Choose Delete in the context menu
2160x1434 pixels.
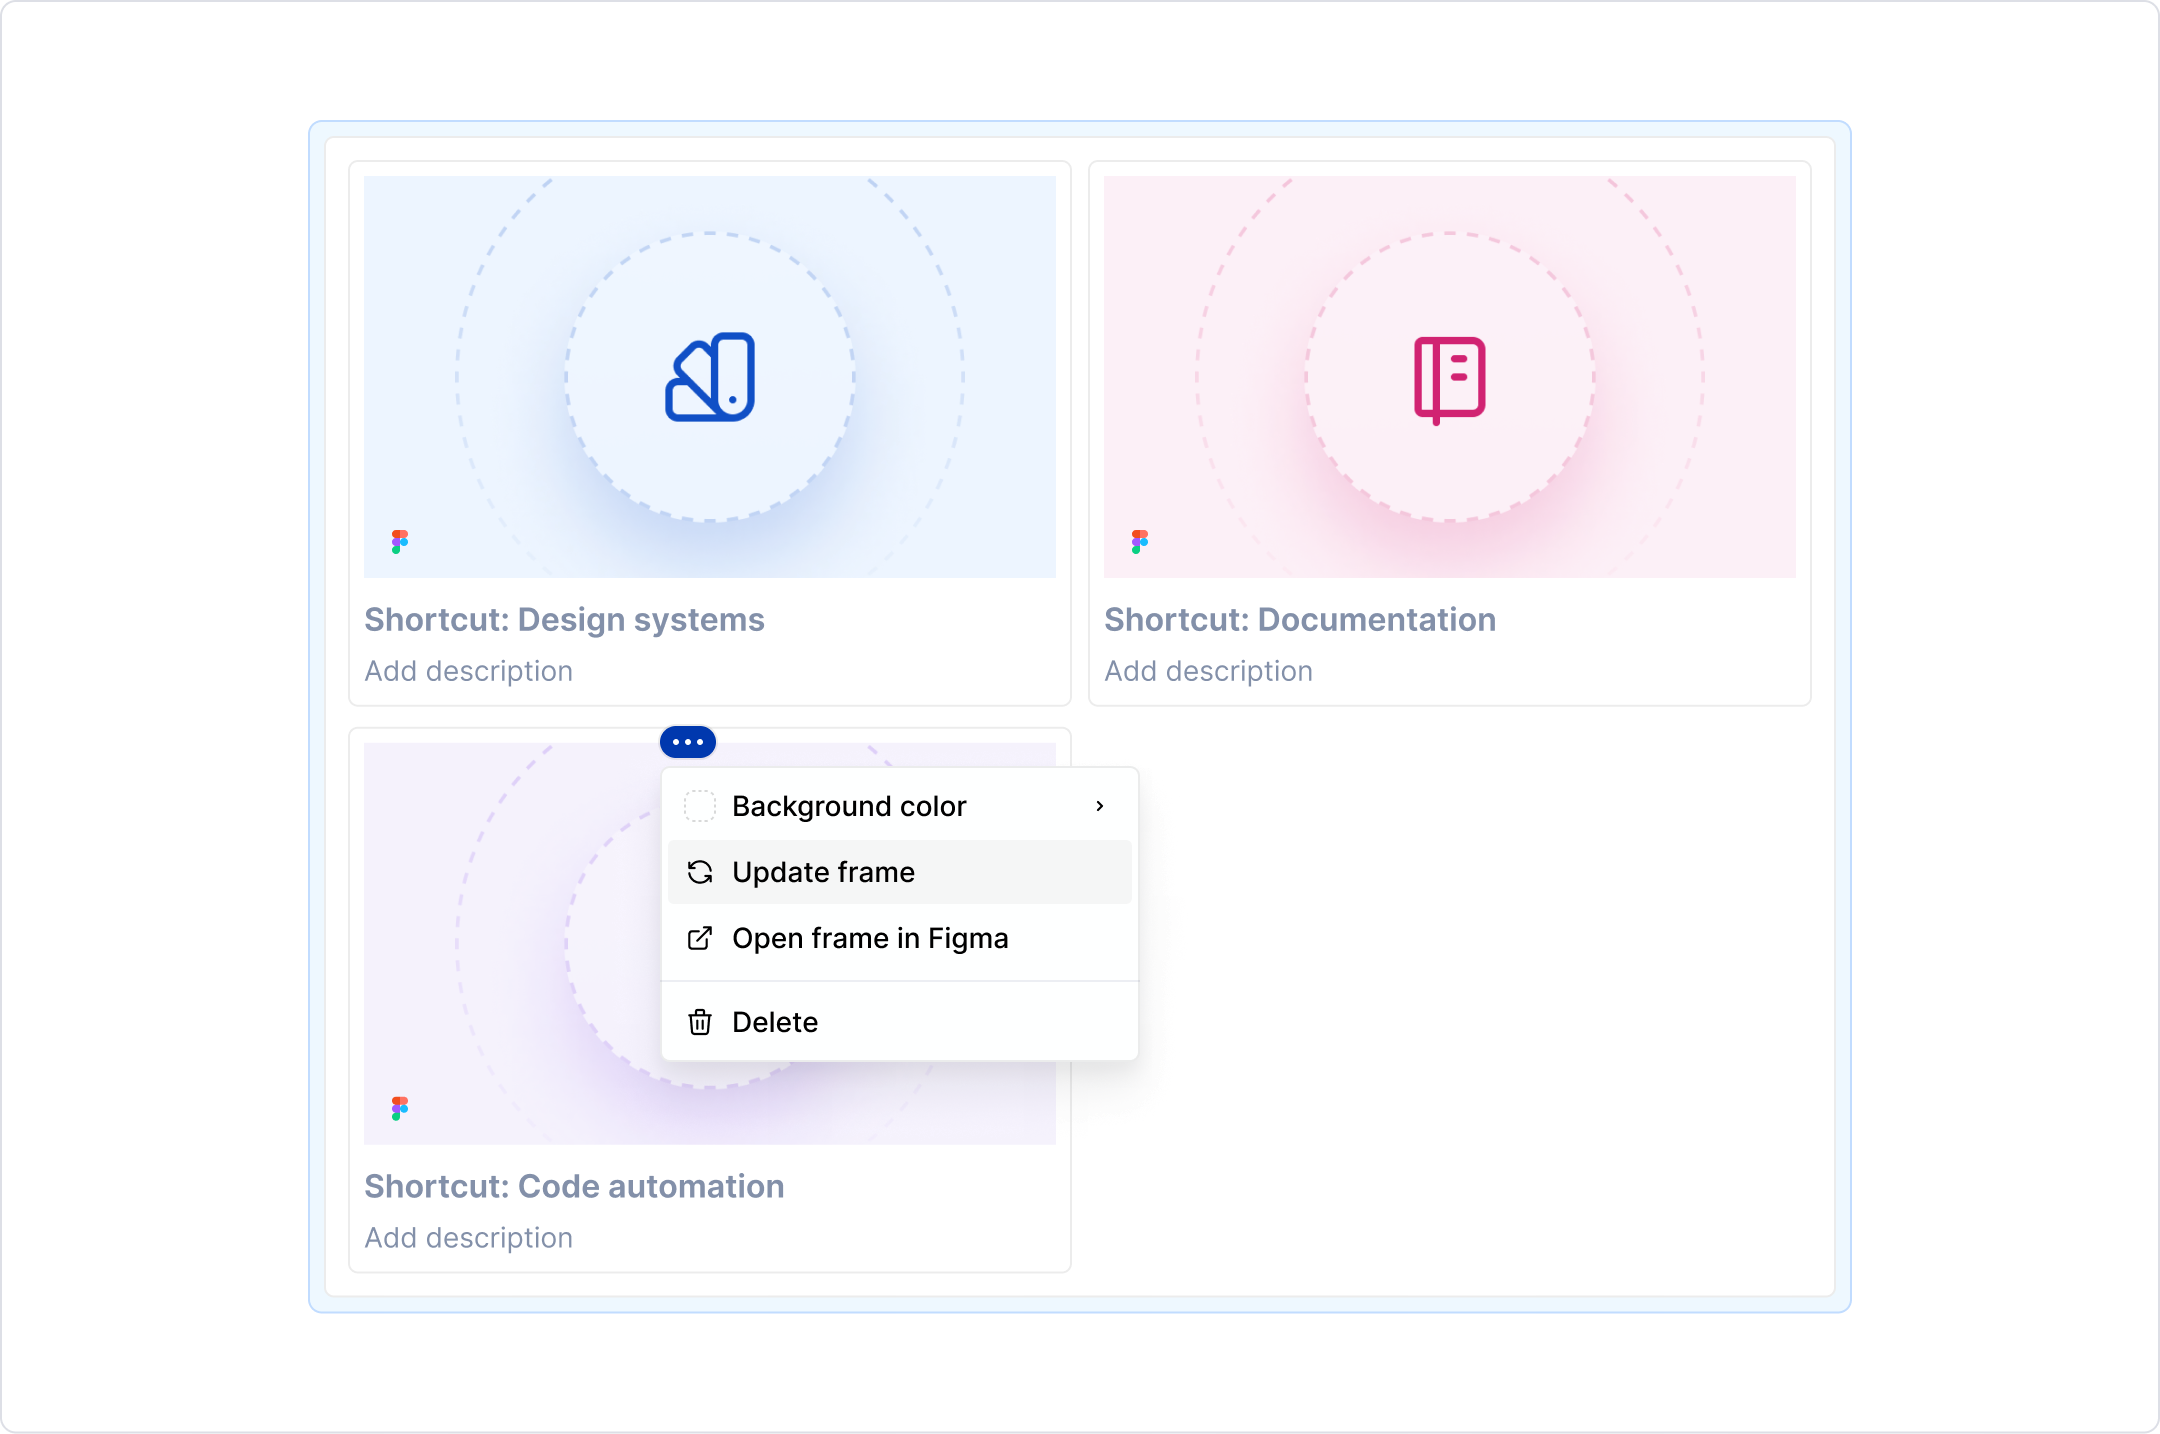(x=775, y=1022)
